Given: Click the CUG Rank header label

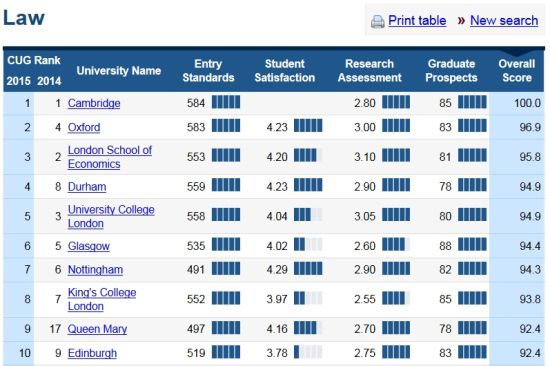Looking at the screenshot, I should 34,60.
